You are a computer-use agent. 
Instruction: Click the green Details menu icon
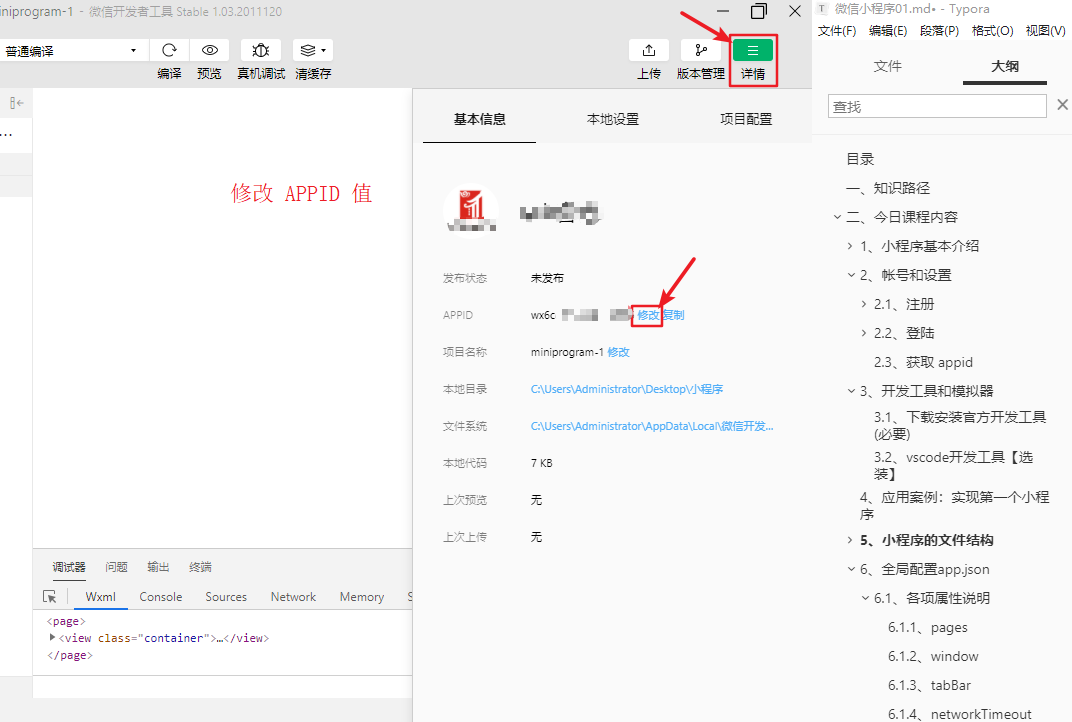click(x=753, y=50)
